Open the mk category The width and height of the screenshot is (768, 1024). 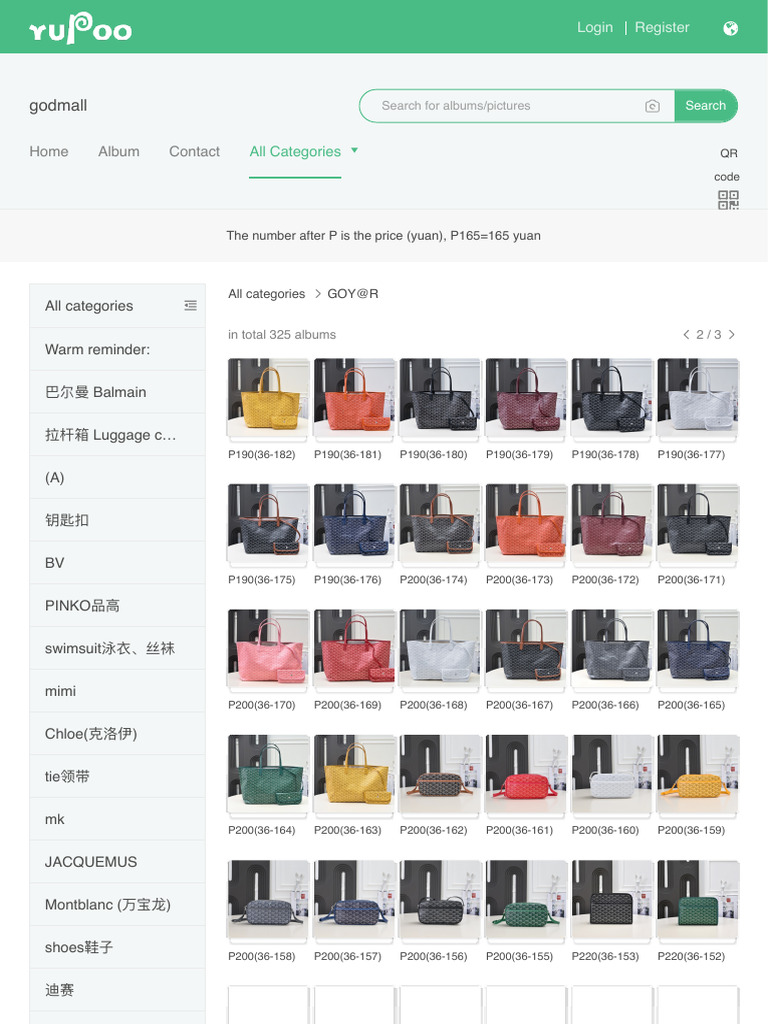coord(118,819)
